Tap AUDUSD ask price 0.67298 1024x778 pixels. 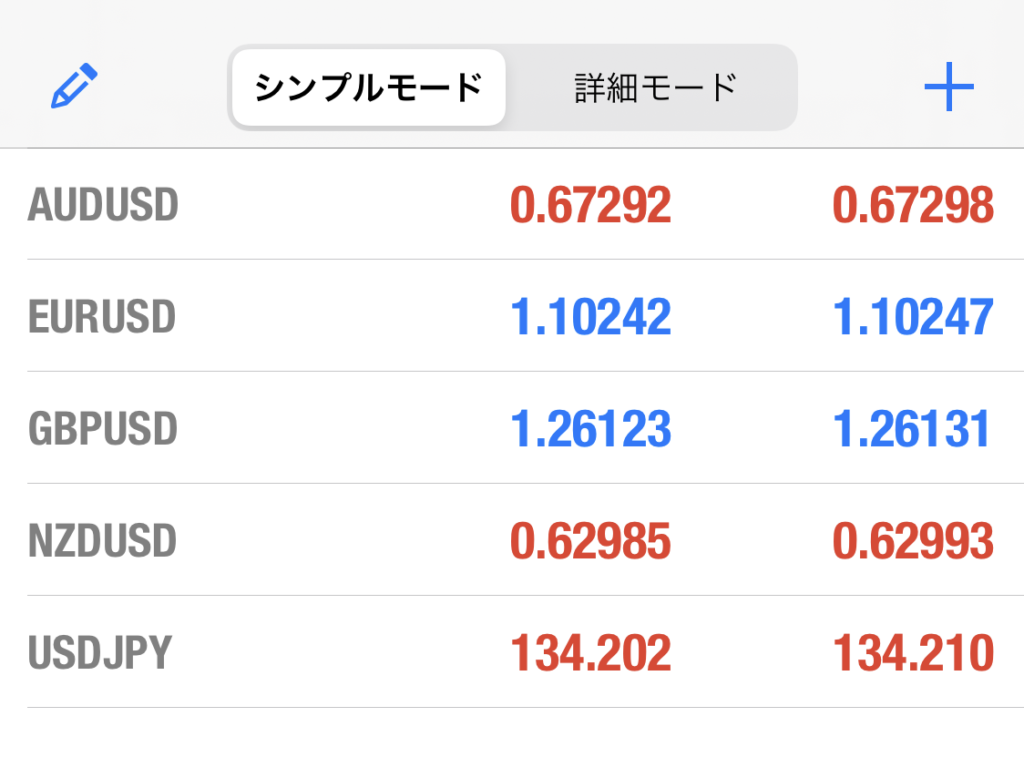pos(913,205)
